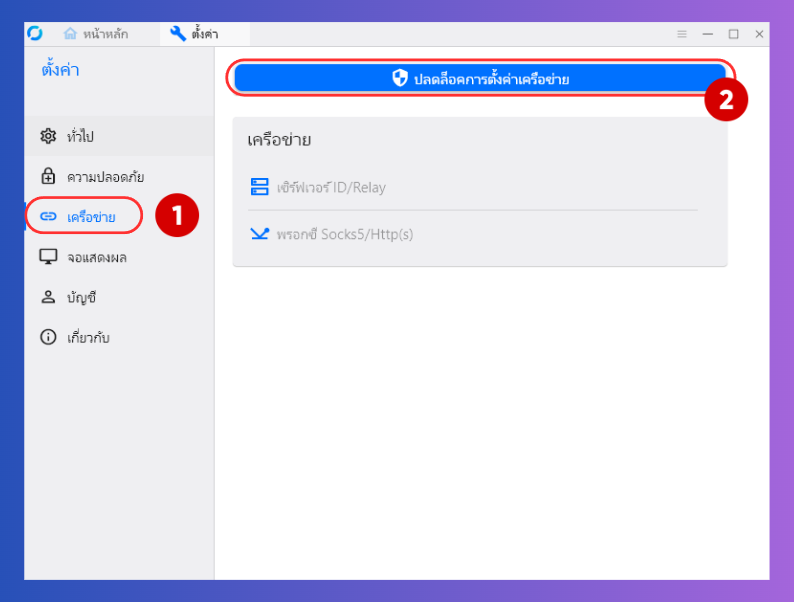Click the info icon beside เกี่ยวกับ
Image resolution: width=794 pixels, height=602 pixels.
pyautogui.click(x=48, y=337)
